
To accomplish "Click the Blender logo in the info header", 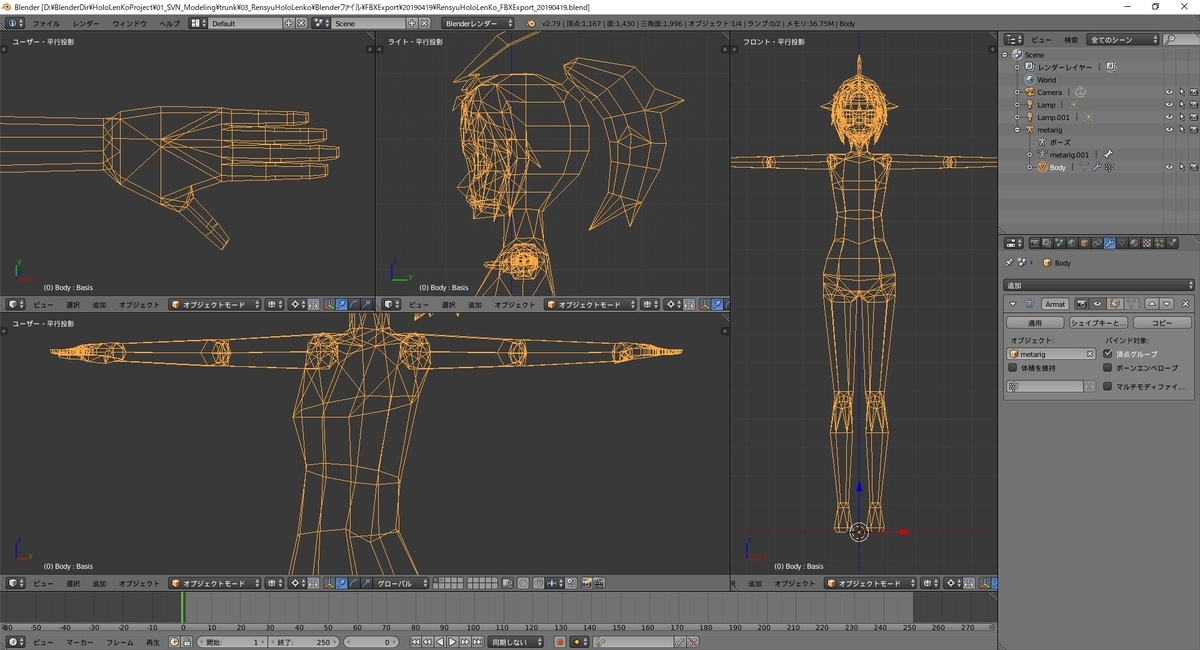I will (x=531, y=23).
